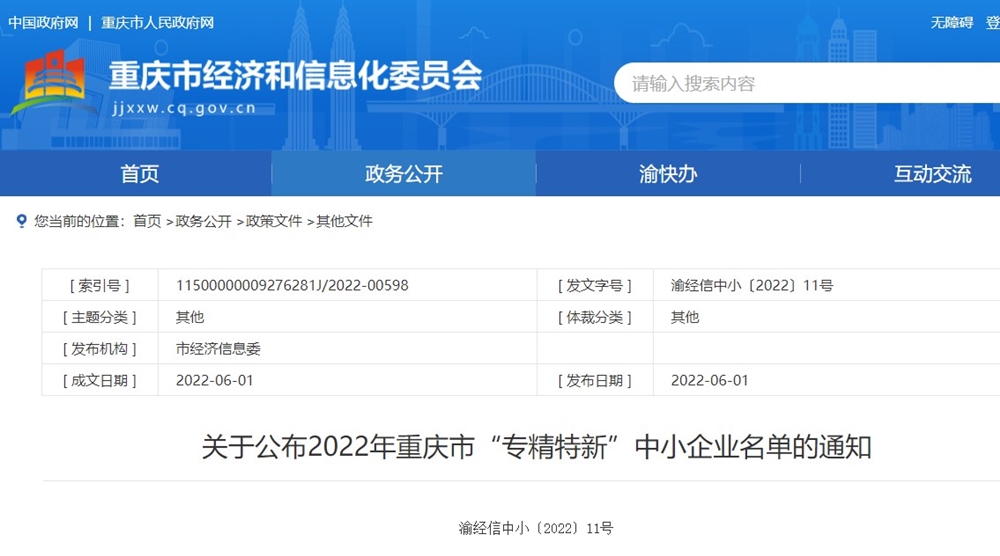Click the article title about 专精特新 企业名单

(x=536, y=446)
